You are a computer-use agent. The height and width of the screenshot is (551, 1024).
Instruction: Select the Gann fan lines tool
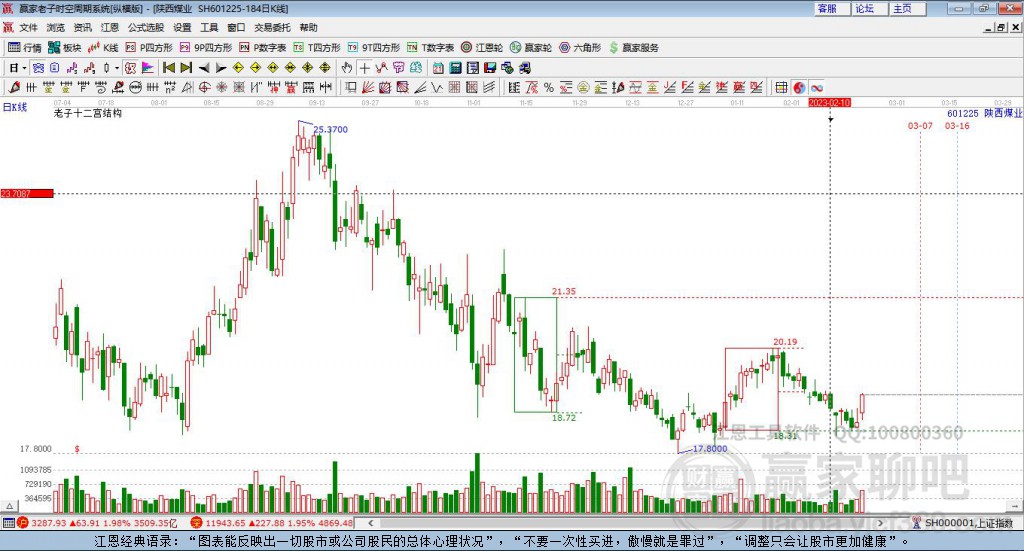pyautogui.click(x=366, y=87)
